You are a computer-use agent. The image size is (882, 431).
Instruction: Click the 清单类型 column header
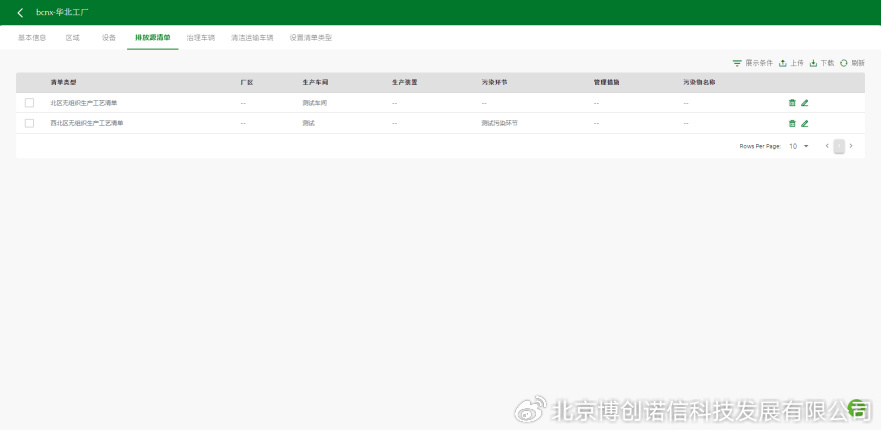point(63,82)
